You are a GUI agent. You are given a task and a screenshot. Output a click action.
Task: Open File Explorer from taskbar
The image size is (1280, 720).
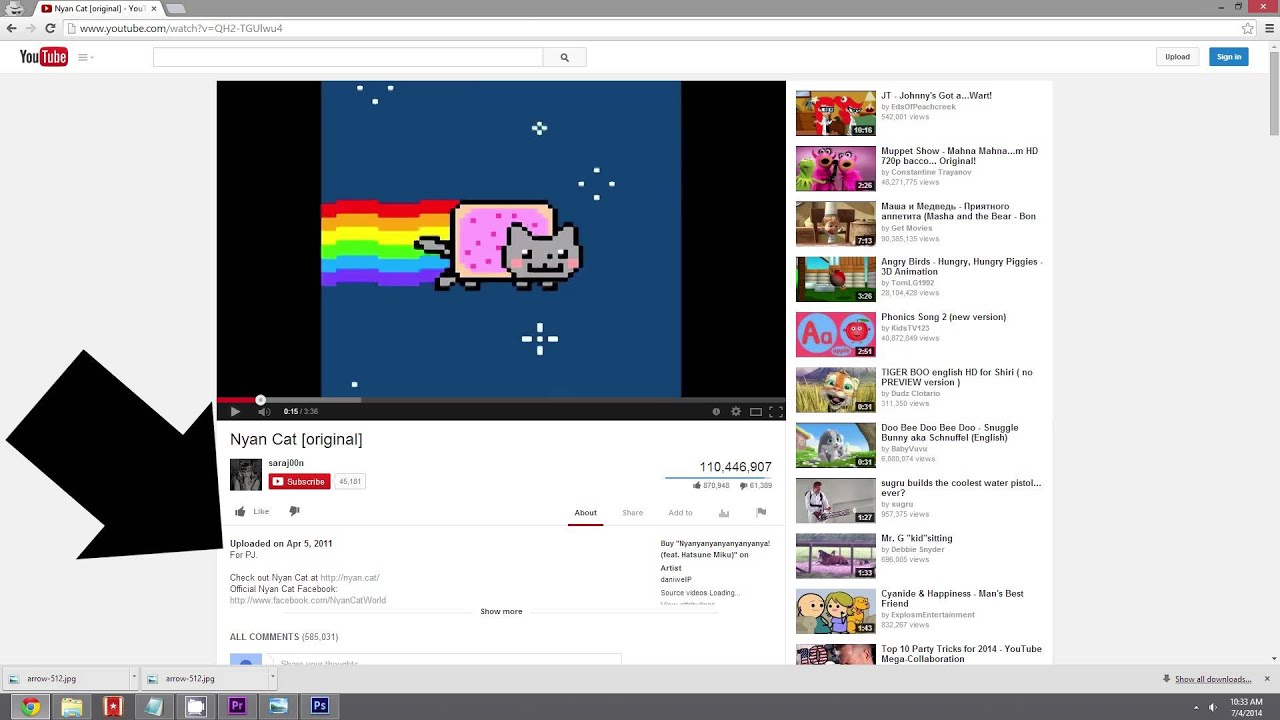(72, 706)
